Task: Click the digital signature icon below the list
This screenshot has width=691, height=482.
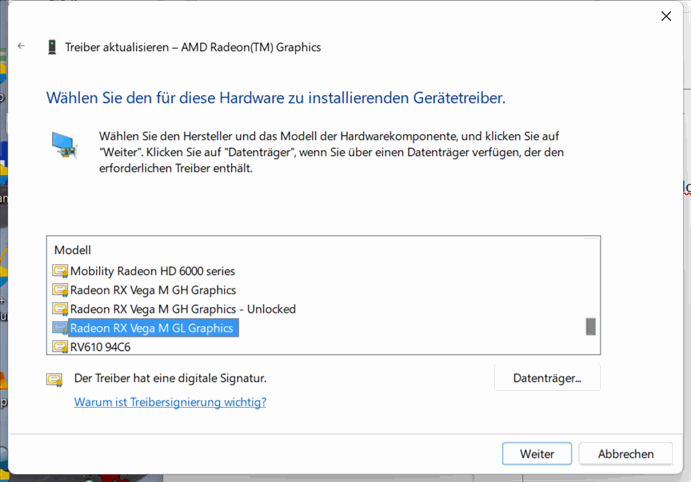Action: click(x=54, y=380)
